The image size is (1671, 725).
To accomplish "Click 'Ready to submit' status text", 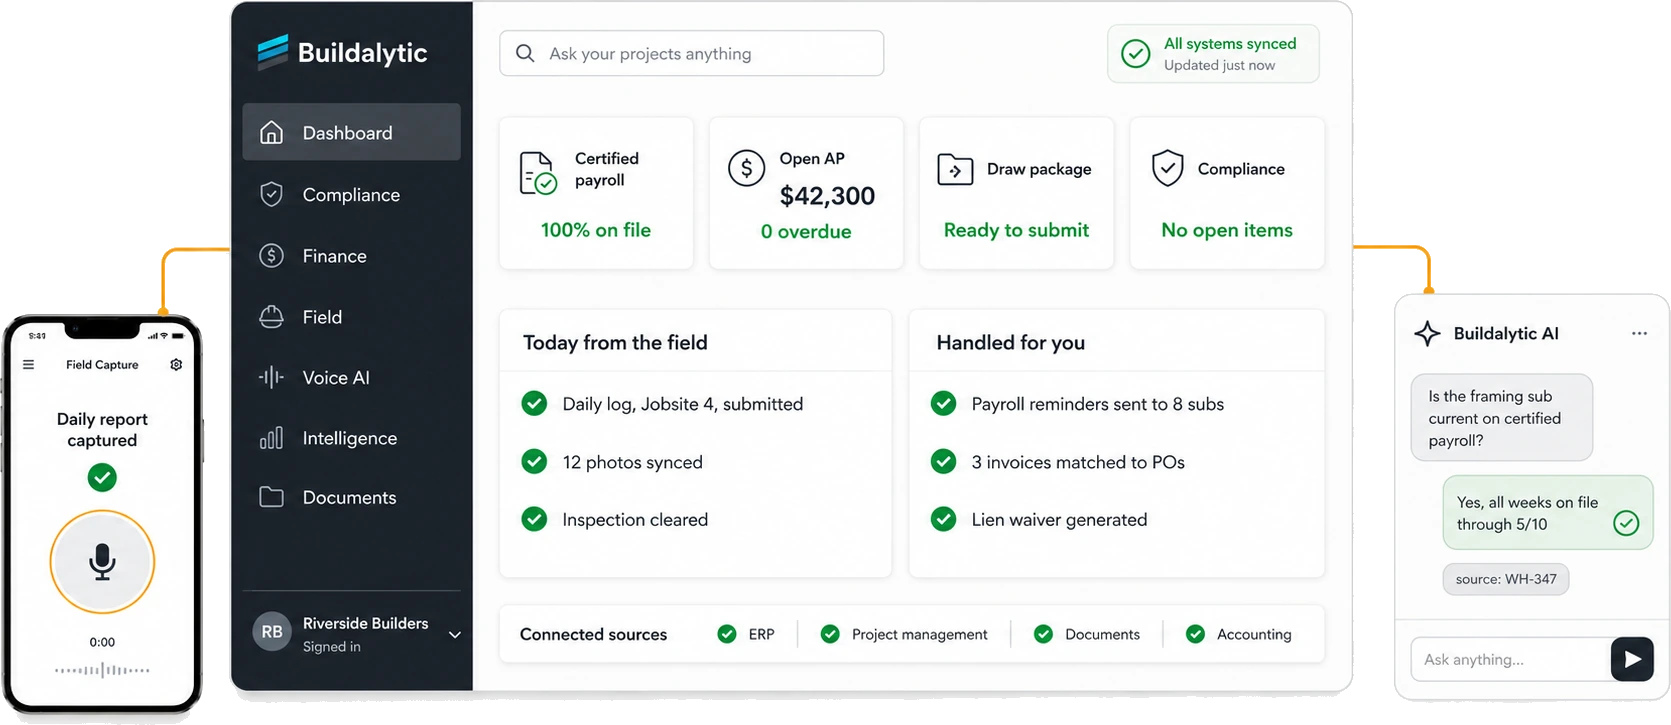I will (x=1016, y=230).
